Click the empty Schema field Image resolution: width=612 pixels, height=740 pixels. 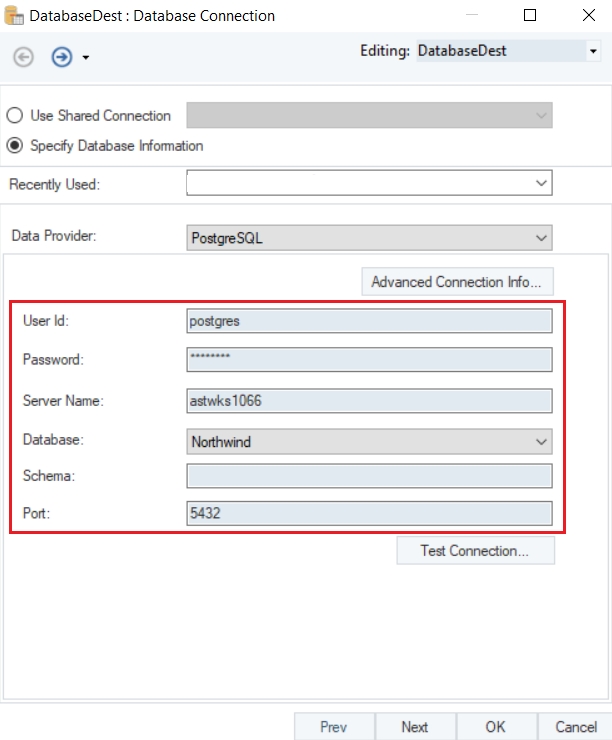click(369, 476)
